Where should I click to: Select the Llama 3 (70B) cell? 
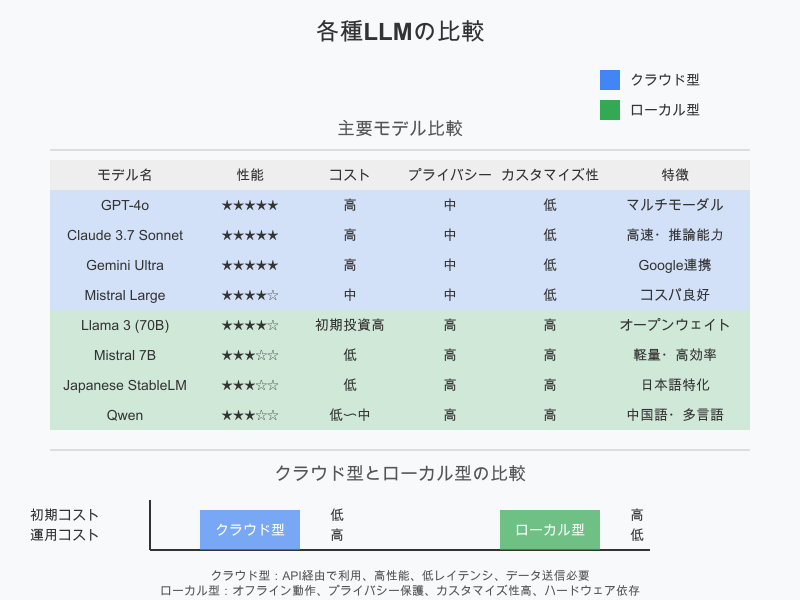tap(125, 326)
